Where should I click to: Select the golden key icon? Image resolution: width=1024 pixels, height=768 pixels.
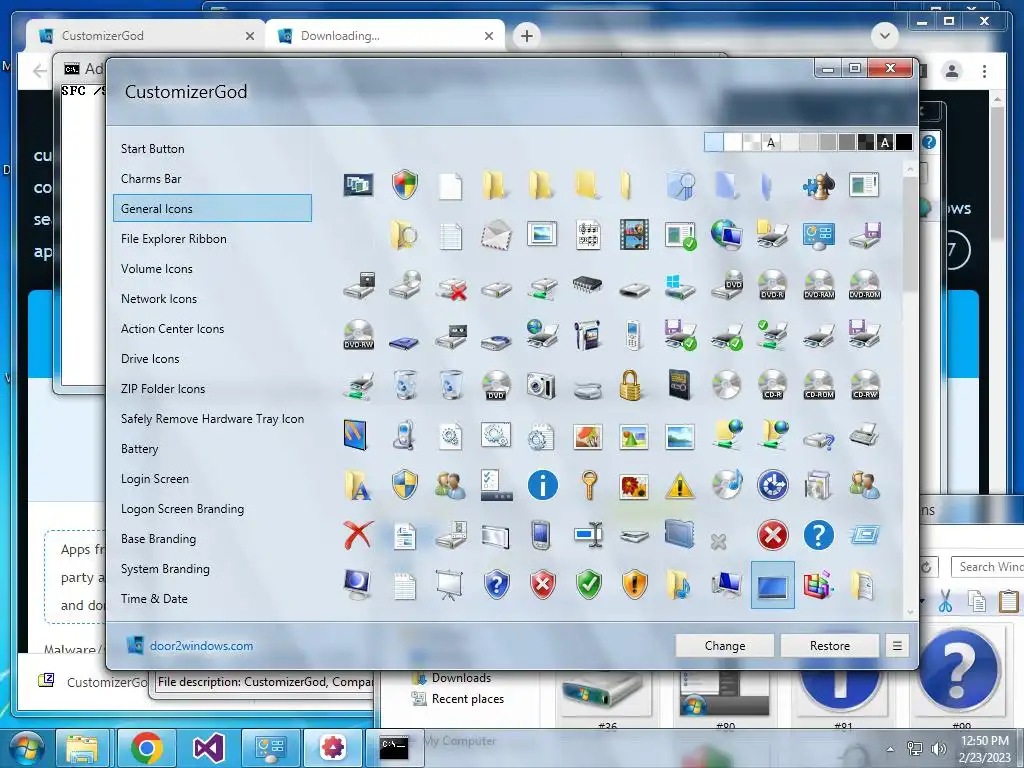[x=589, y=485]
